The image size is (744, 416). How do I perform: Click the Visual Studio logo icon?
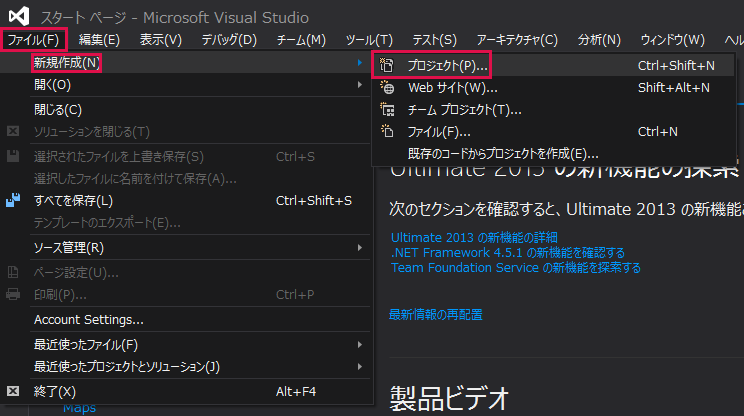[19, 16]
